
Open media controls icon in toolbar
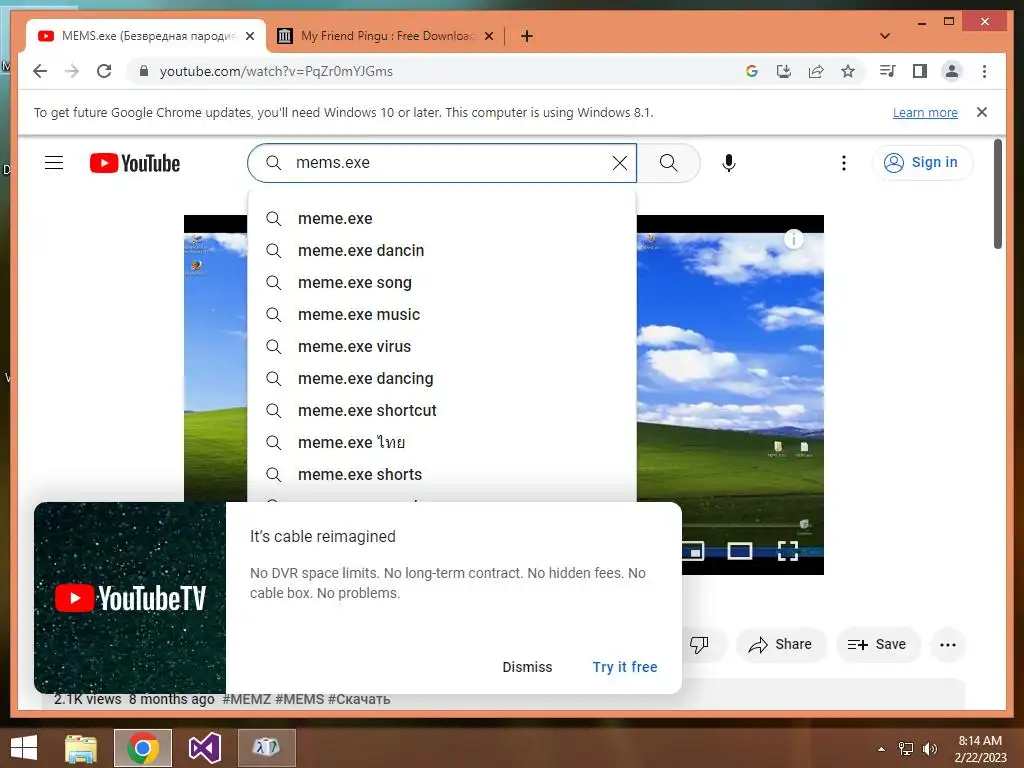(x=888, y=71)
